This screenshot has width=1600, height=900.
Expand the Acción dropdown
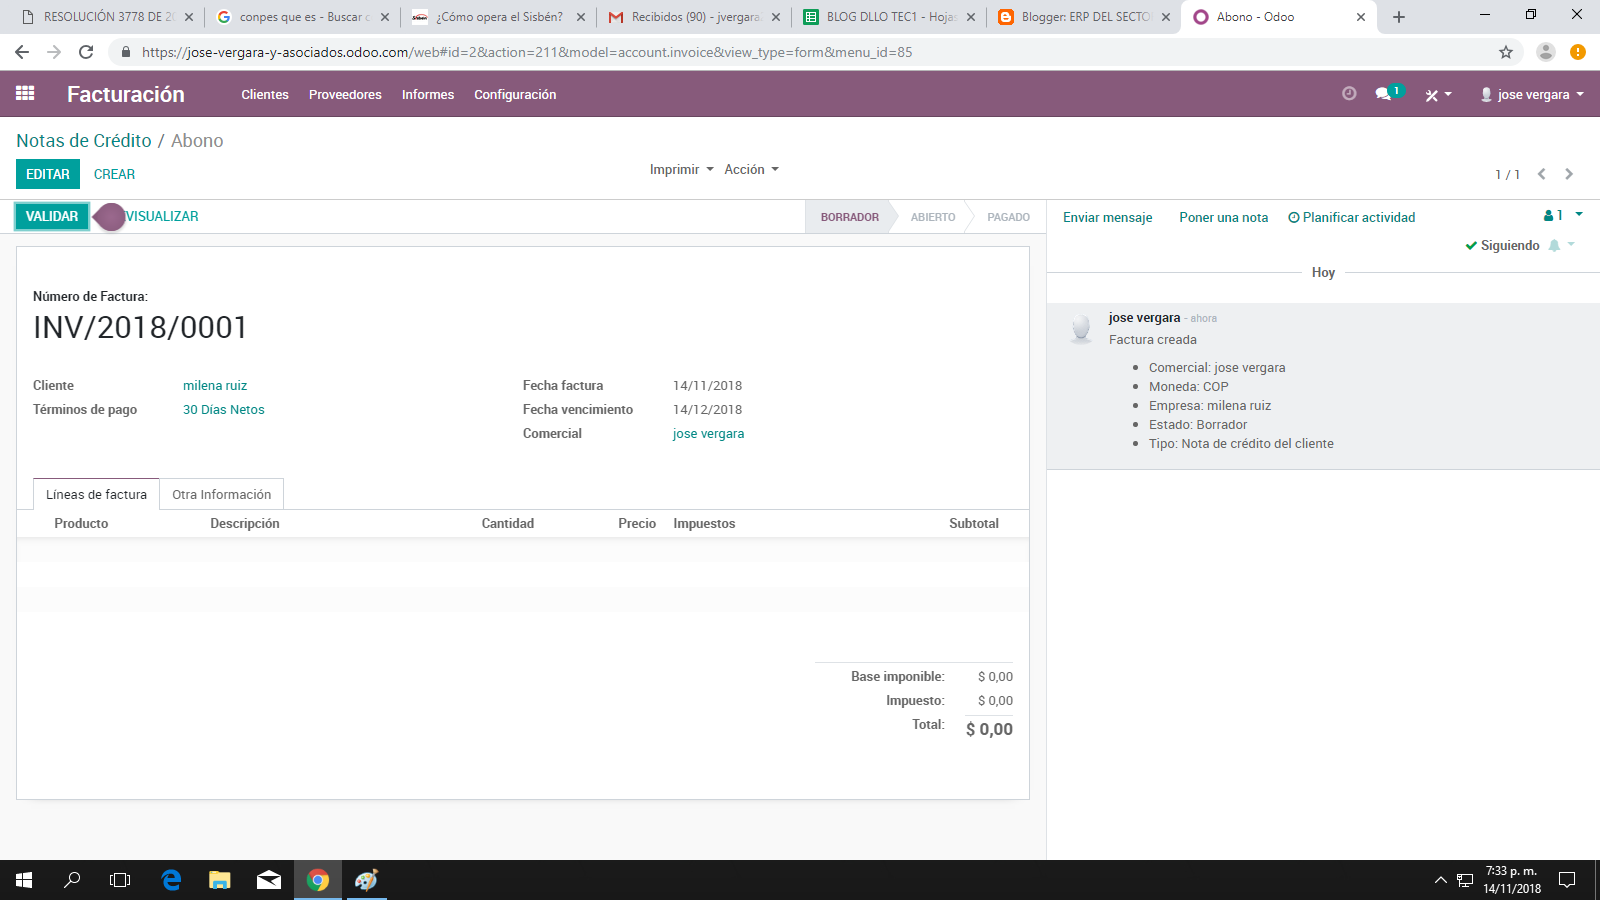tap(752, 169)
